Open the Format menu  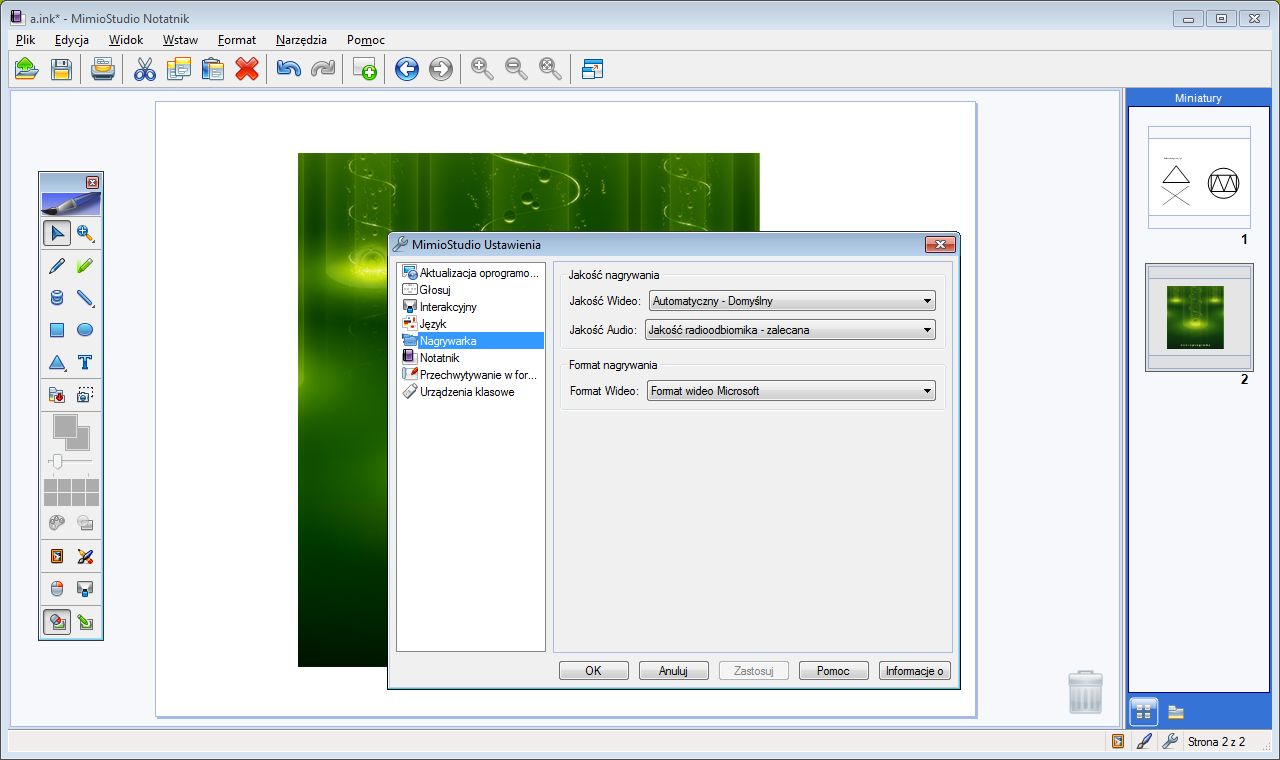pyautogui.click(x=237, y=40)
